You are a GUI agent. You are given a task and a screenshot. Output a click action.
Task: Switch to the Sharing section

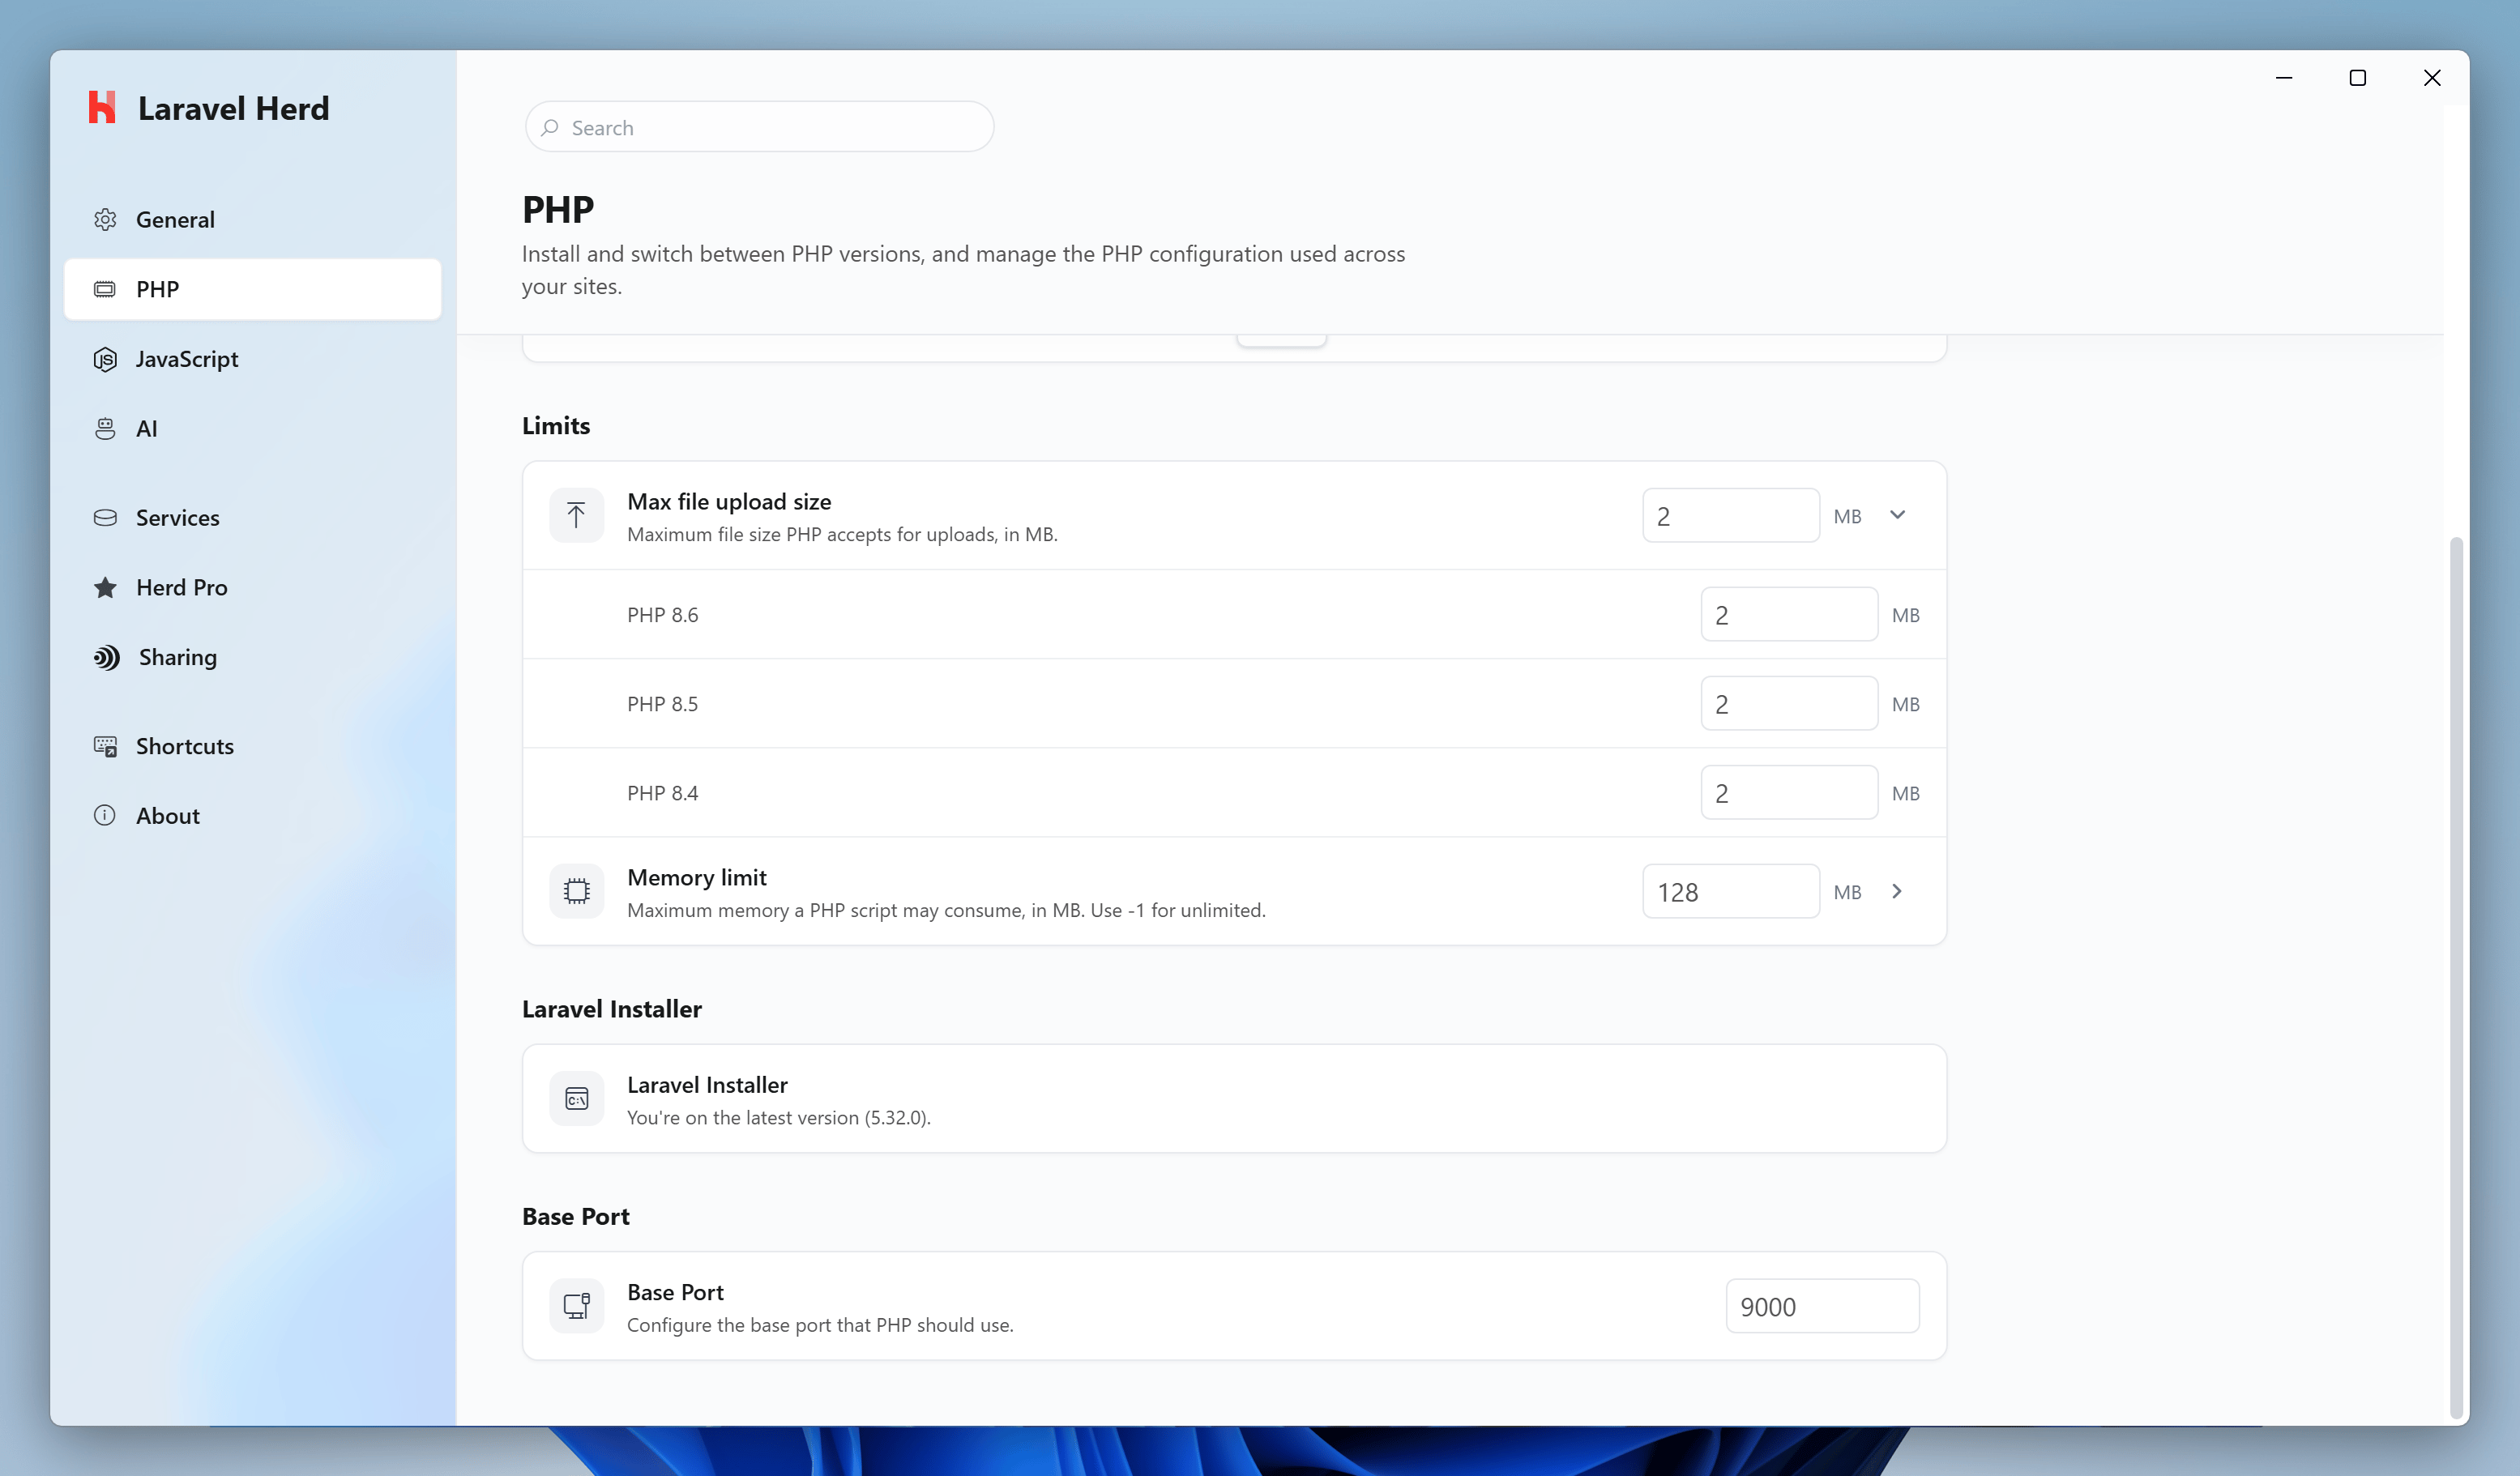tap(252, 657)
